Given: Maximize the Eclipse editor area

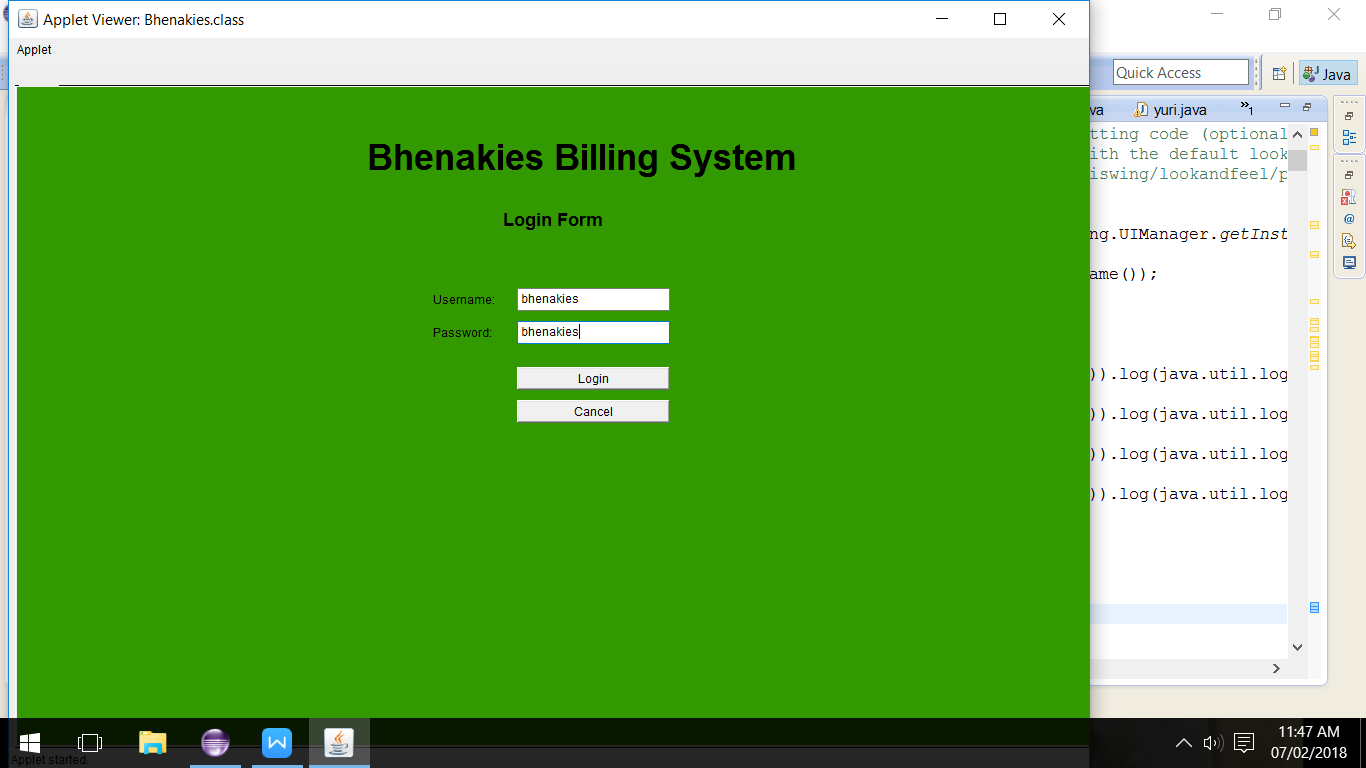Looking at the screenshot, I should [x=1306, y=107].
